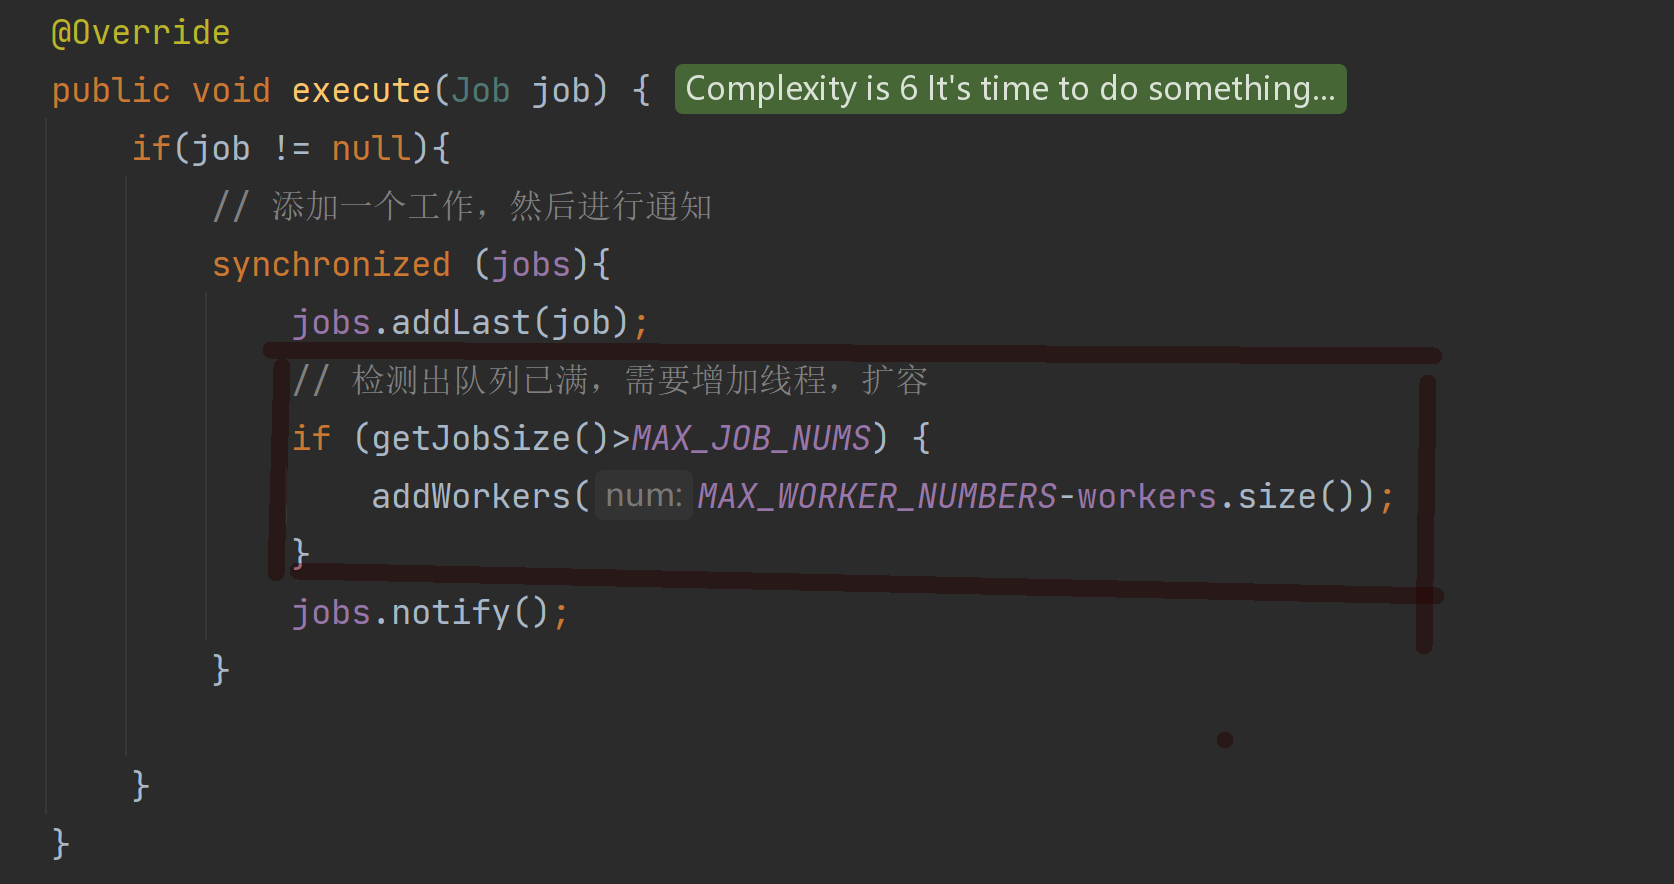The width and height of the screenshot is (1674, 884).
Task: Click the closing brace of the synchronized block
Action: [x=221, y=670]
